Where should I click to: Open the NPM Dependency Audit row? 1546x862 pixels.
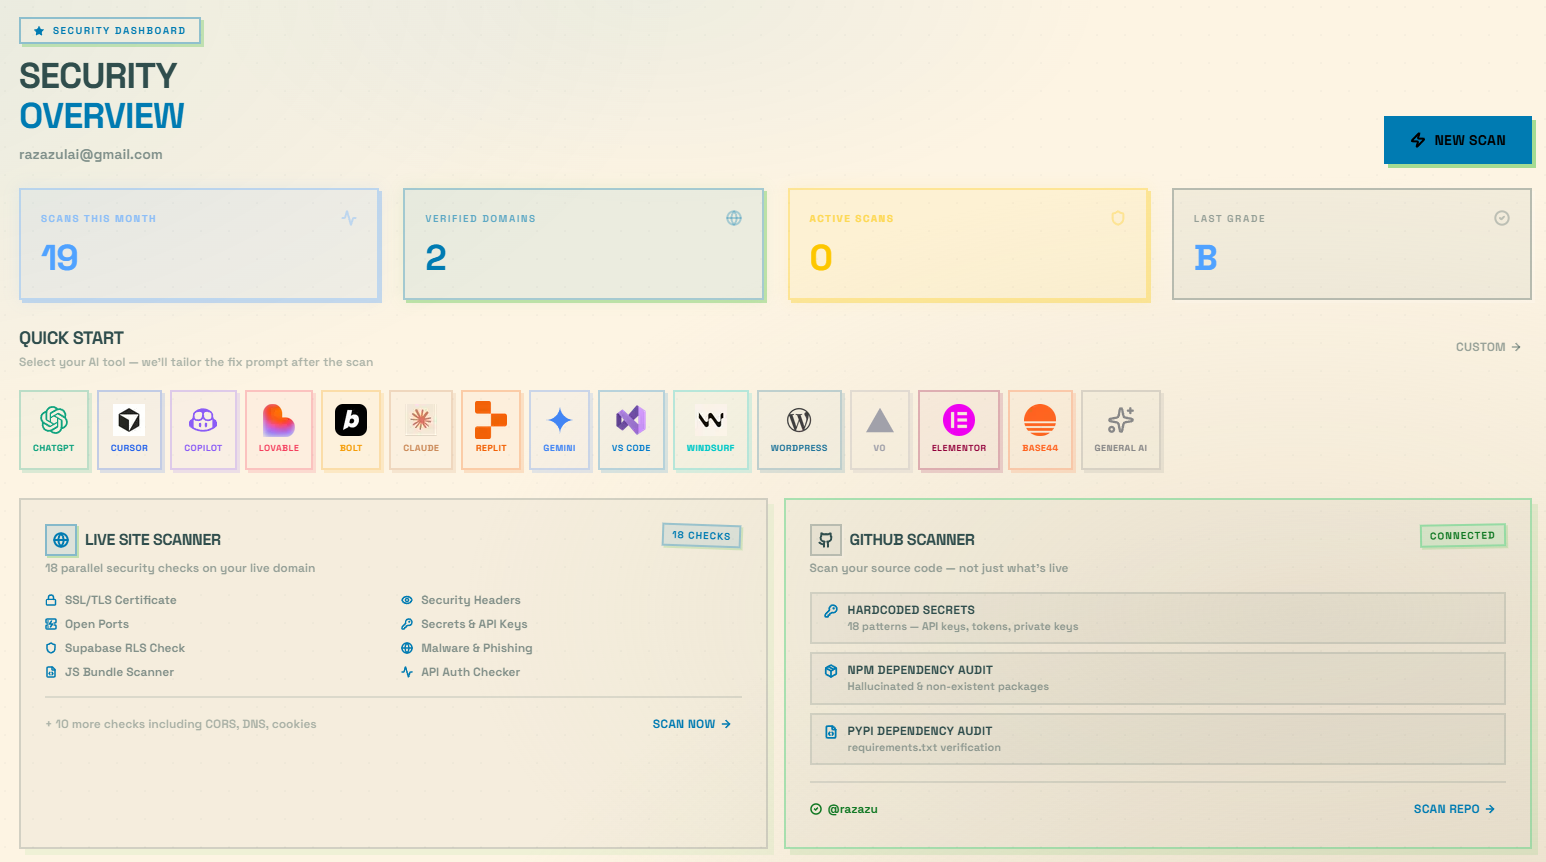pos(1158,678)
